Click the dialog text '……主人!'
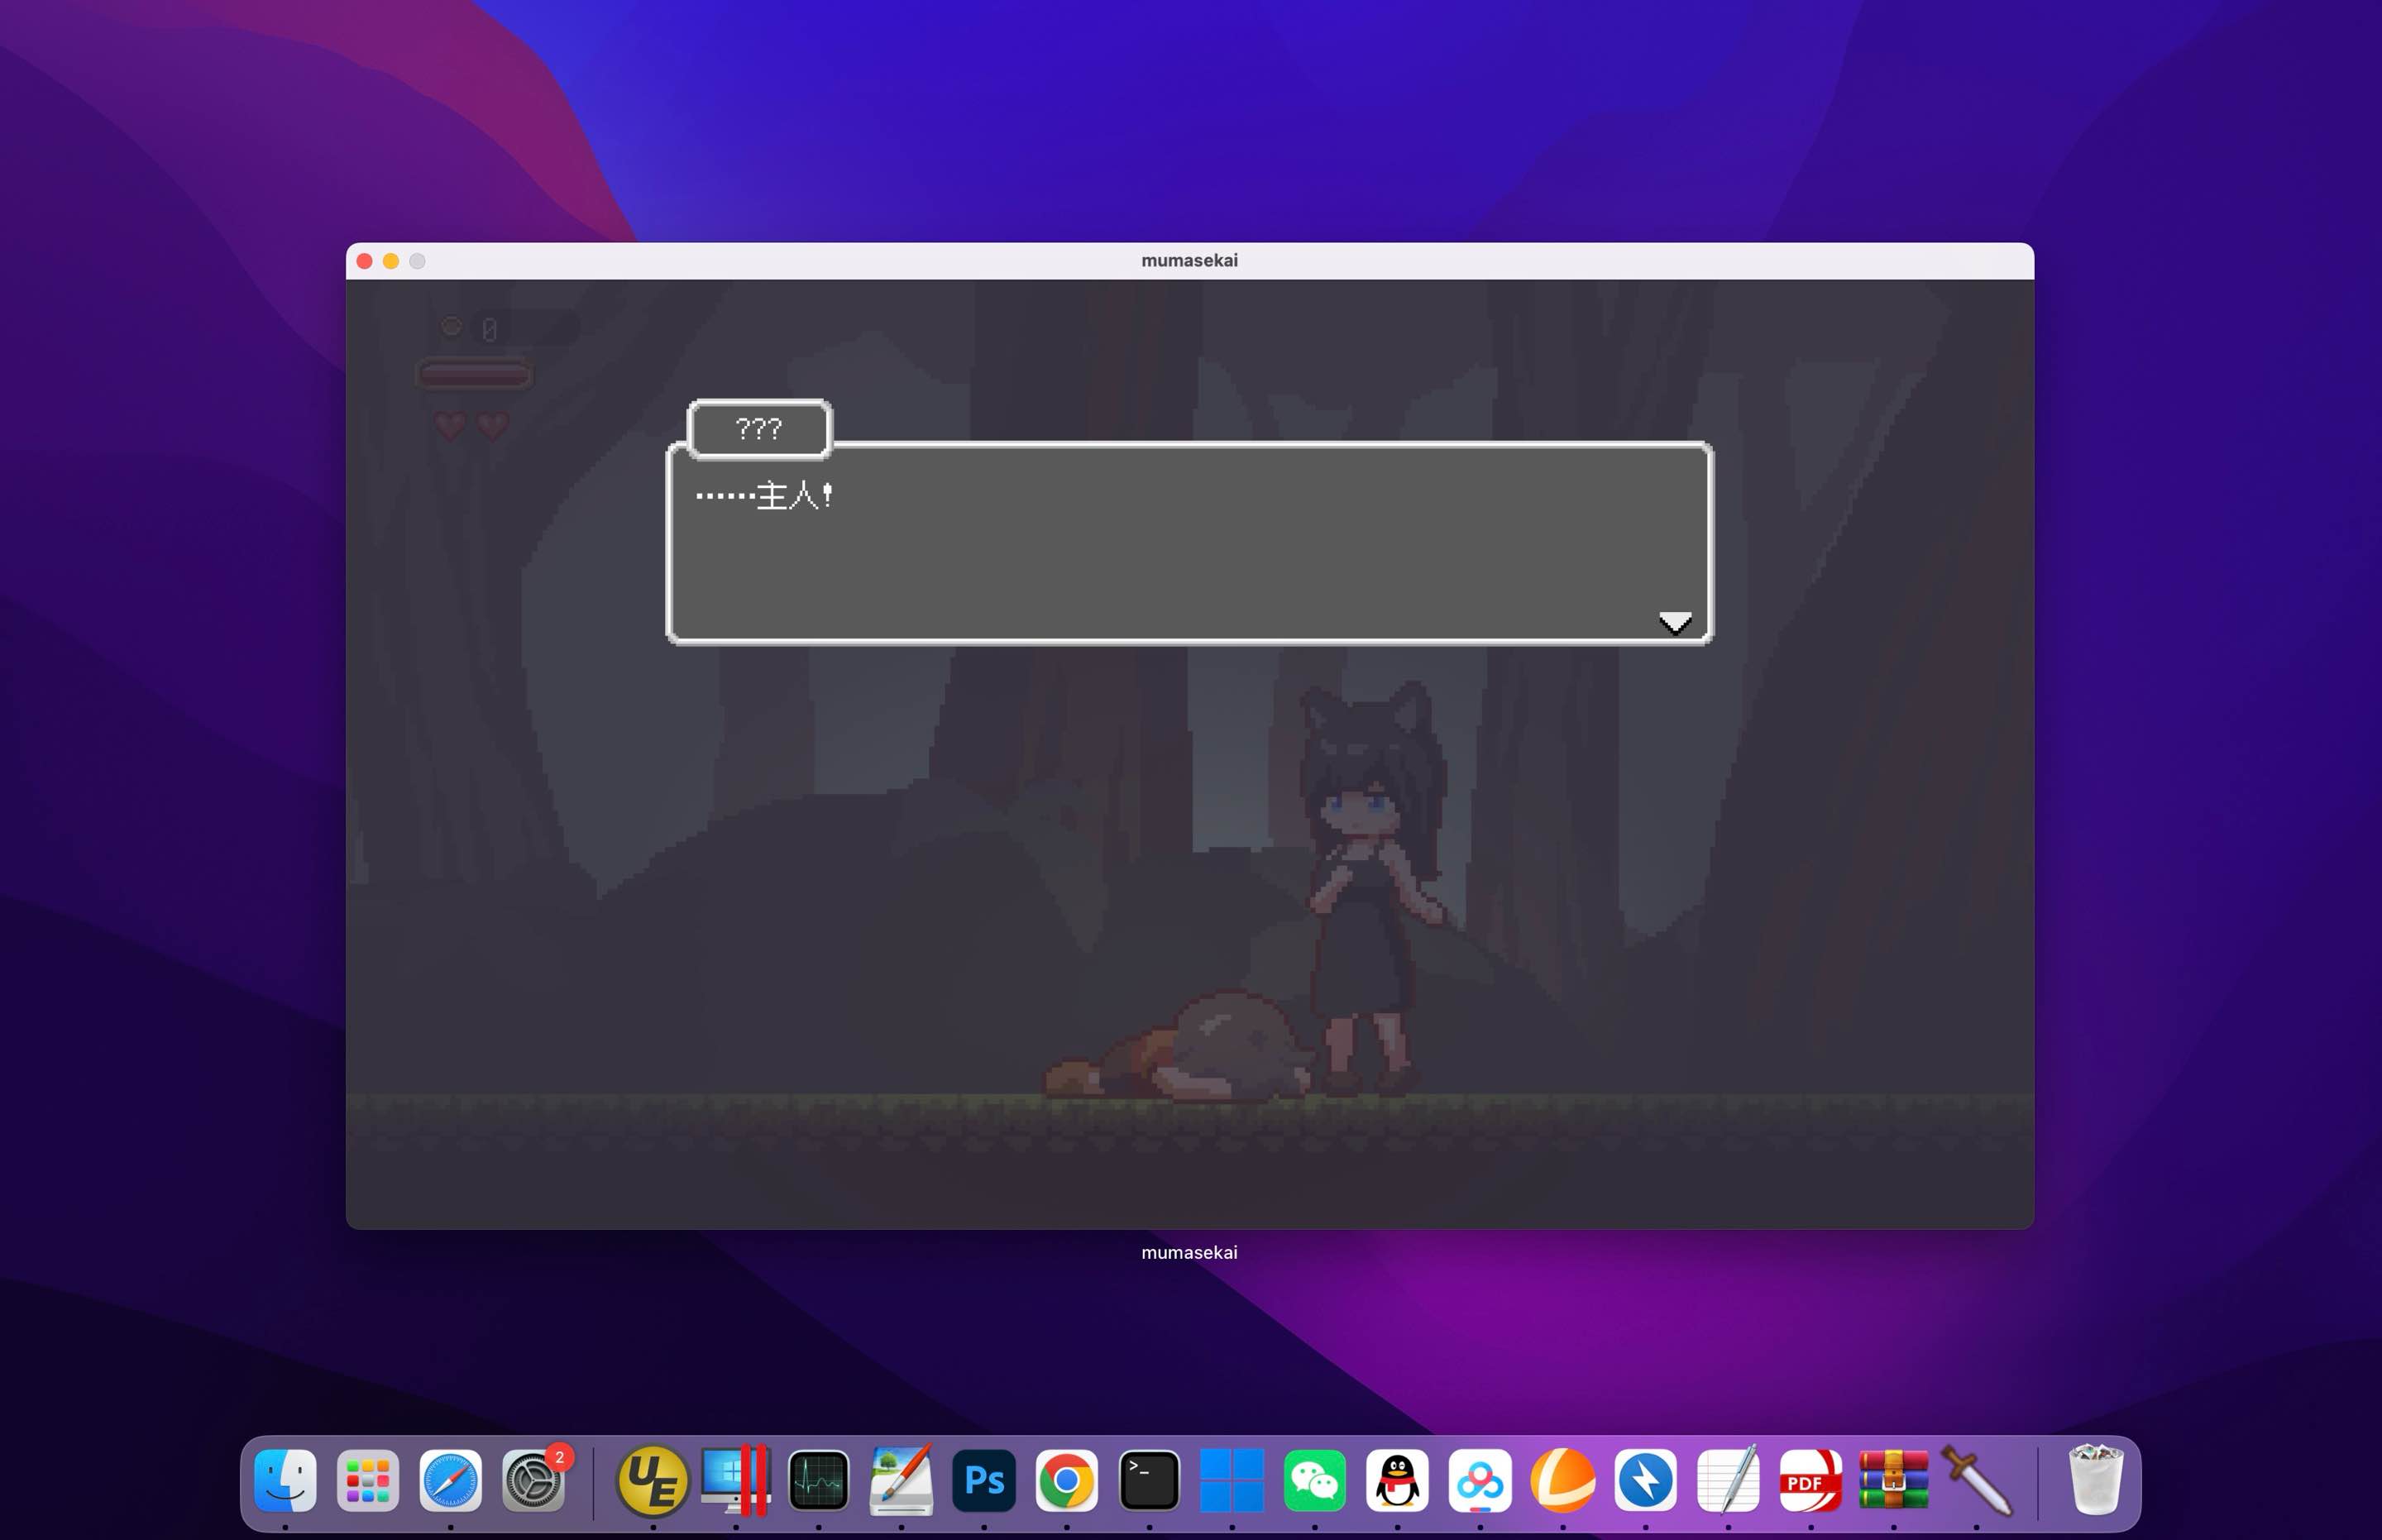This screenshot has width=2382, height=1540. 765,495
